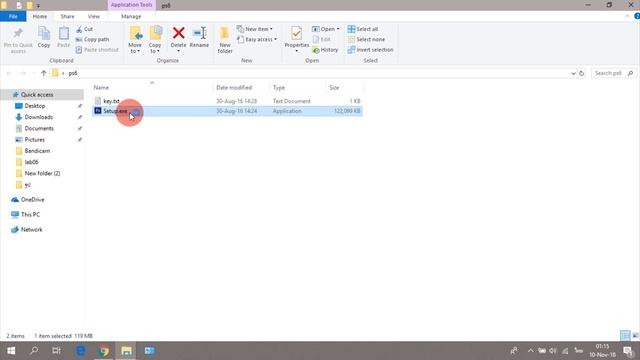Open the Windows Start menu

[11, 351]
